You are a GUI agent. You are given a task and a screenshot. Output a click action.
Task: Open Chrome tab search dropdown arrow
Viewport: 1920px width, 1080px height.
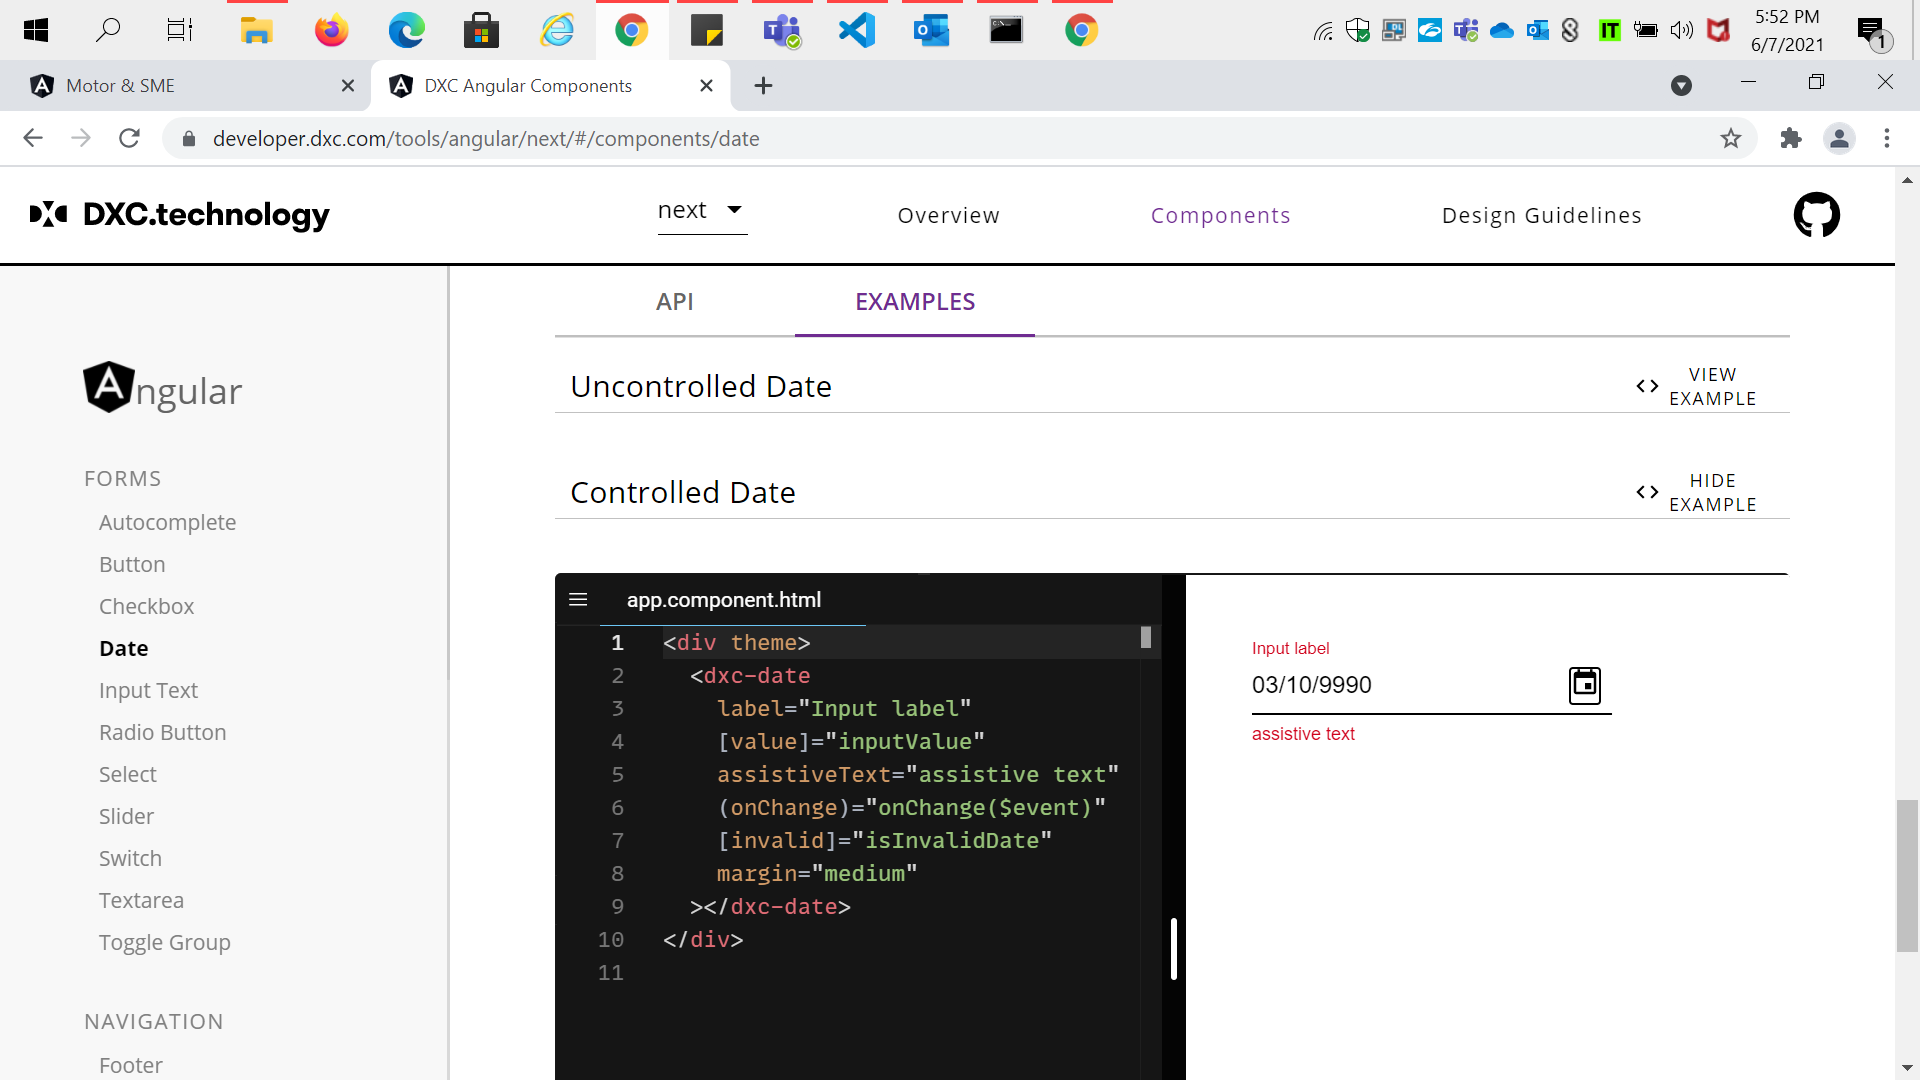[x=1681, y=86]
